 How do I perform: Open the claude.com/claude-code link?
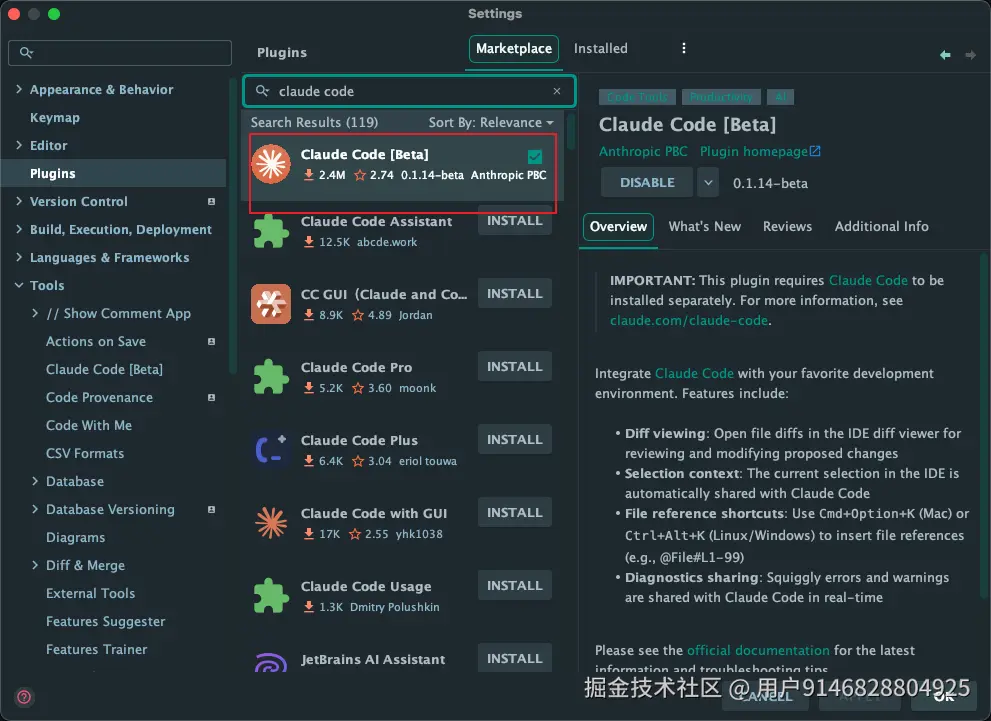click(x=689, y=320)
